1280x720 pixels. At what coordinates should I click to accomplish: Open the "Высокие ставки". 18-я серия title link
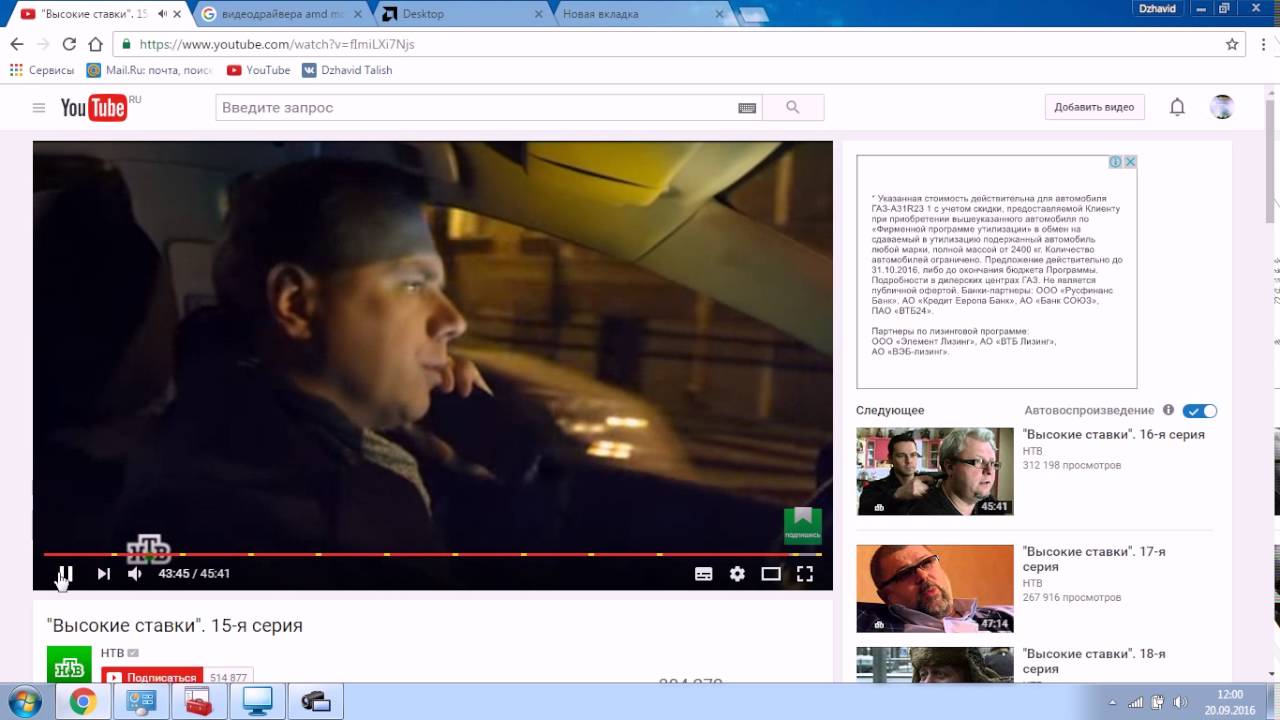1094,661
